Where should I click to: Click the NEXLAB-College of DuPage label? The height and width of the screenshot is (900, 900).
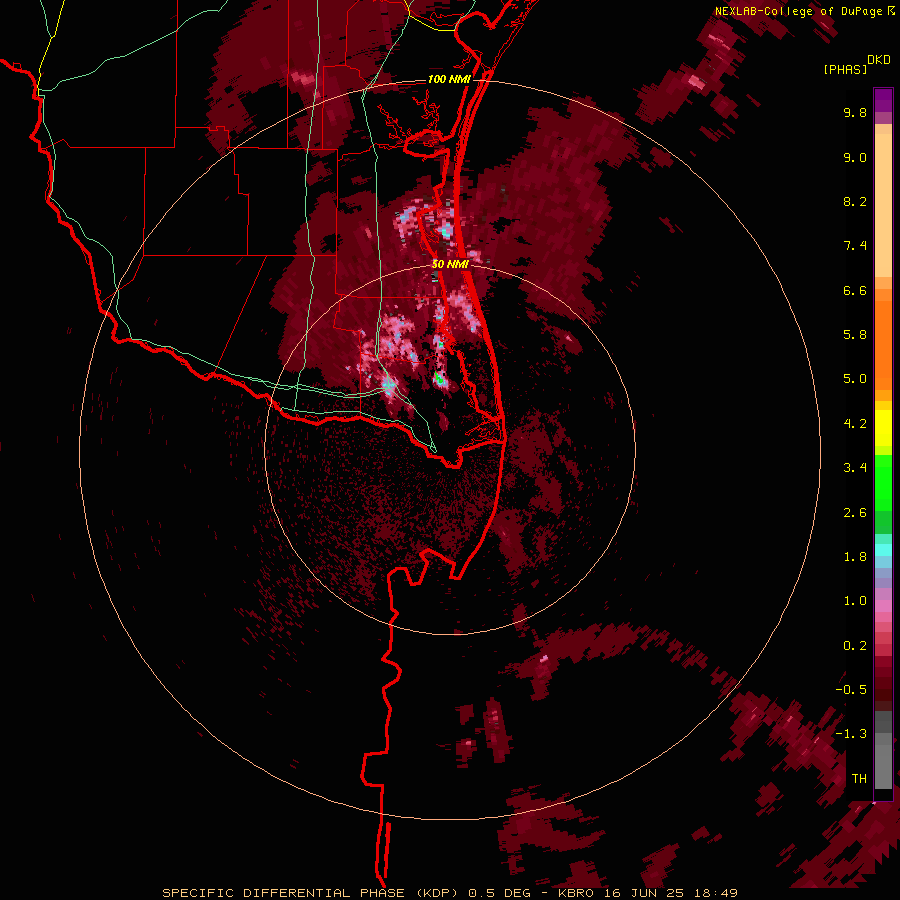798,11
